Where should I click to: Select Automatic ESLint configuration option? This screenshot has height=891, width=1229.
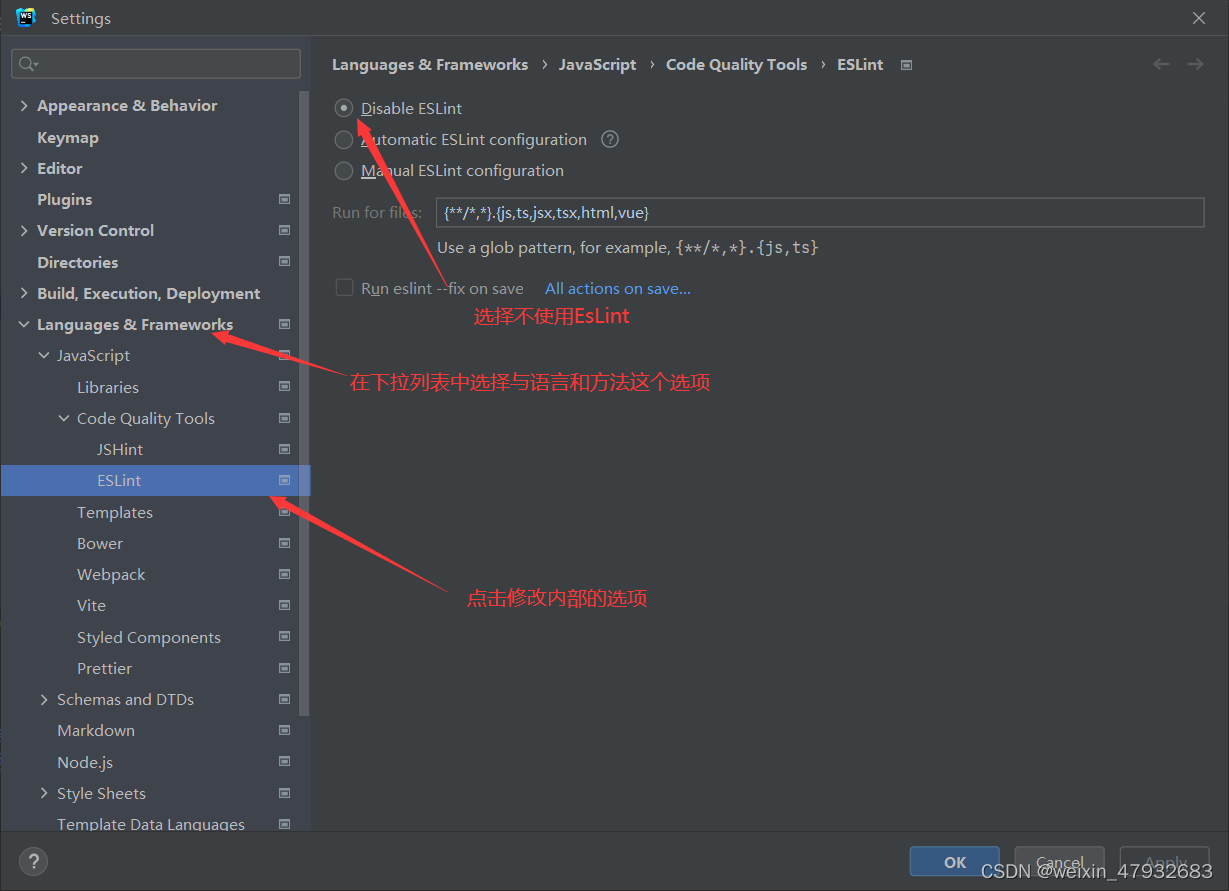tap(344, 139)
